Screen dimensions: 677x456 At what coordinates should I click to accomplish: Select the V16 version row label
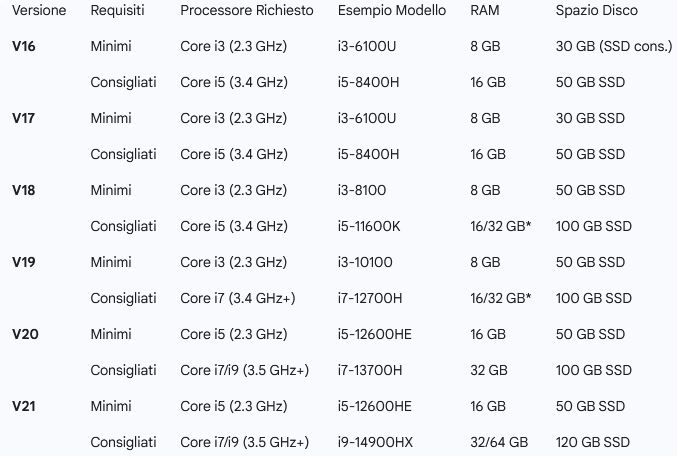click(24, 46)
